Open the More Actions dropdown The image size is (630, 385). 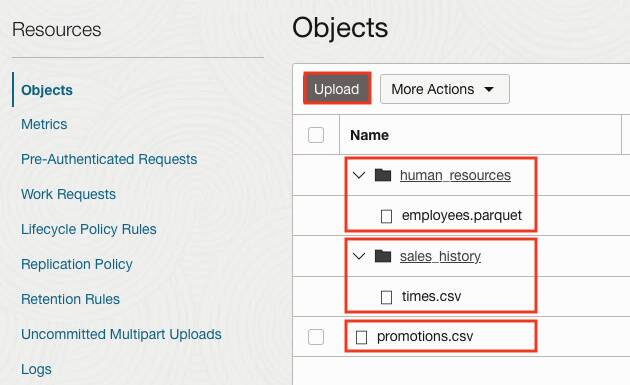tap(445, 89)
